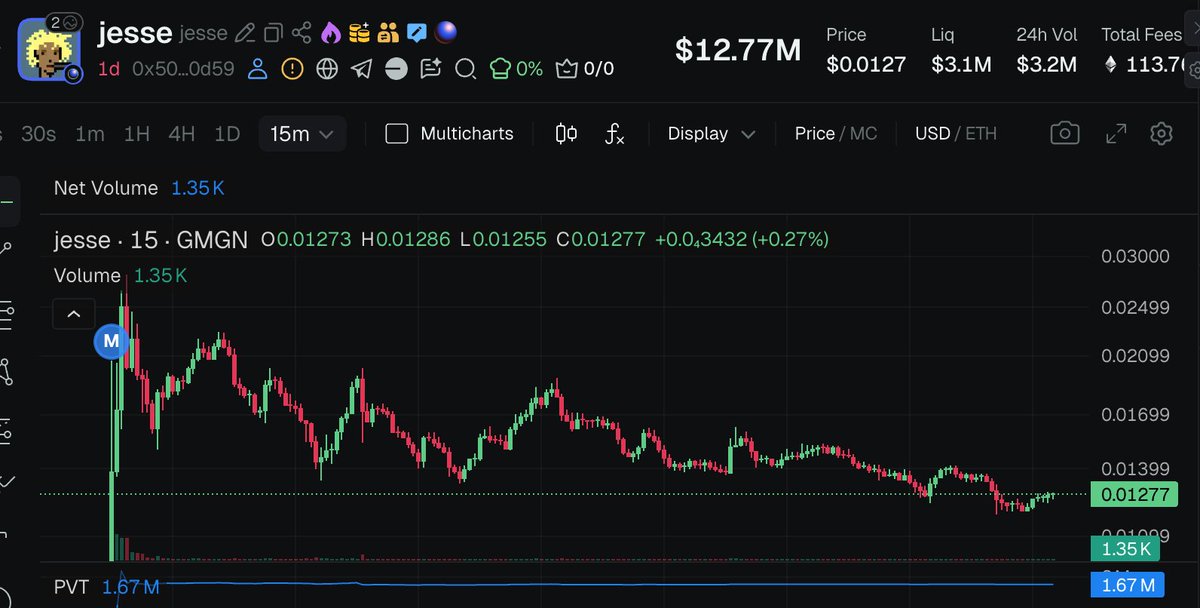
Task: Click the 1.35K volume axis label
Action: point(1124,549)
